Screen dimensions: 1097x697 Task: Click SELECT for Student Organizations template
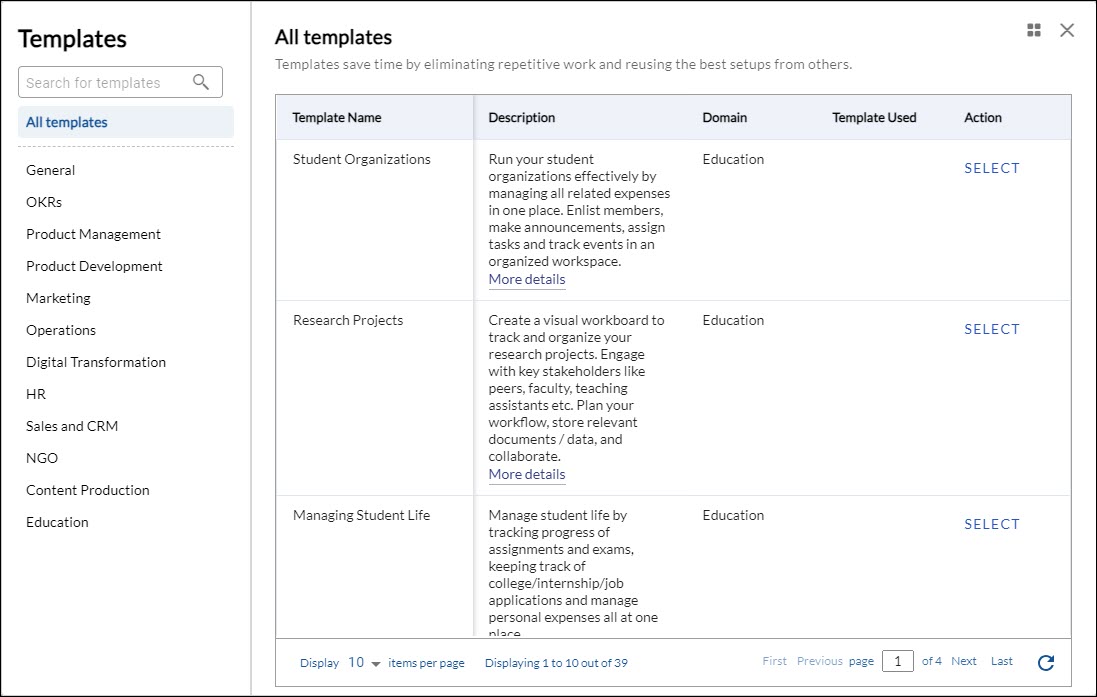tap(991, 168)
